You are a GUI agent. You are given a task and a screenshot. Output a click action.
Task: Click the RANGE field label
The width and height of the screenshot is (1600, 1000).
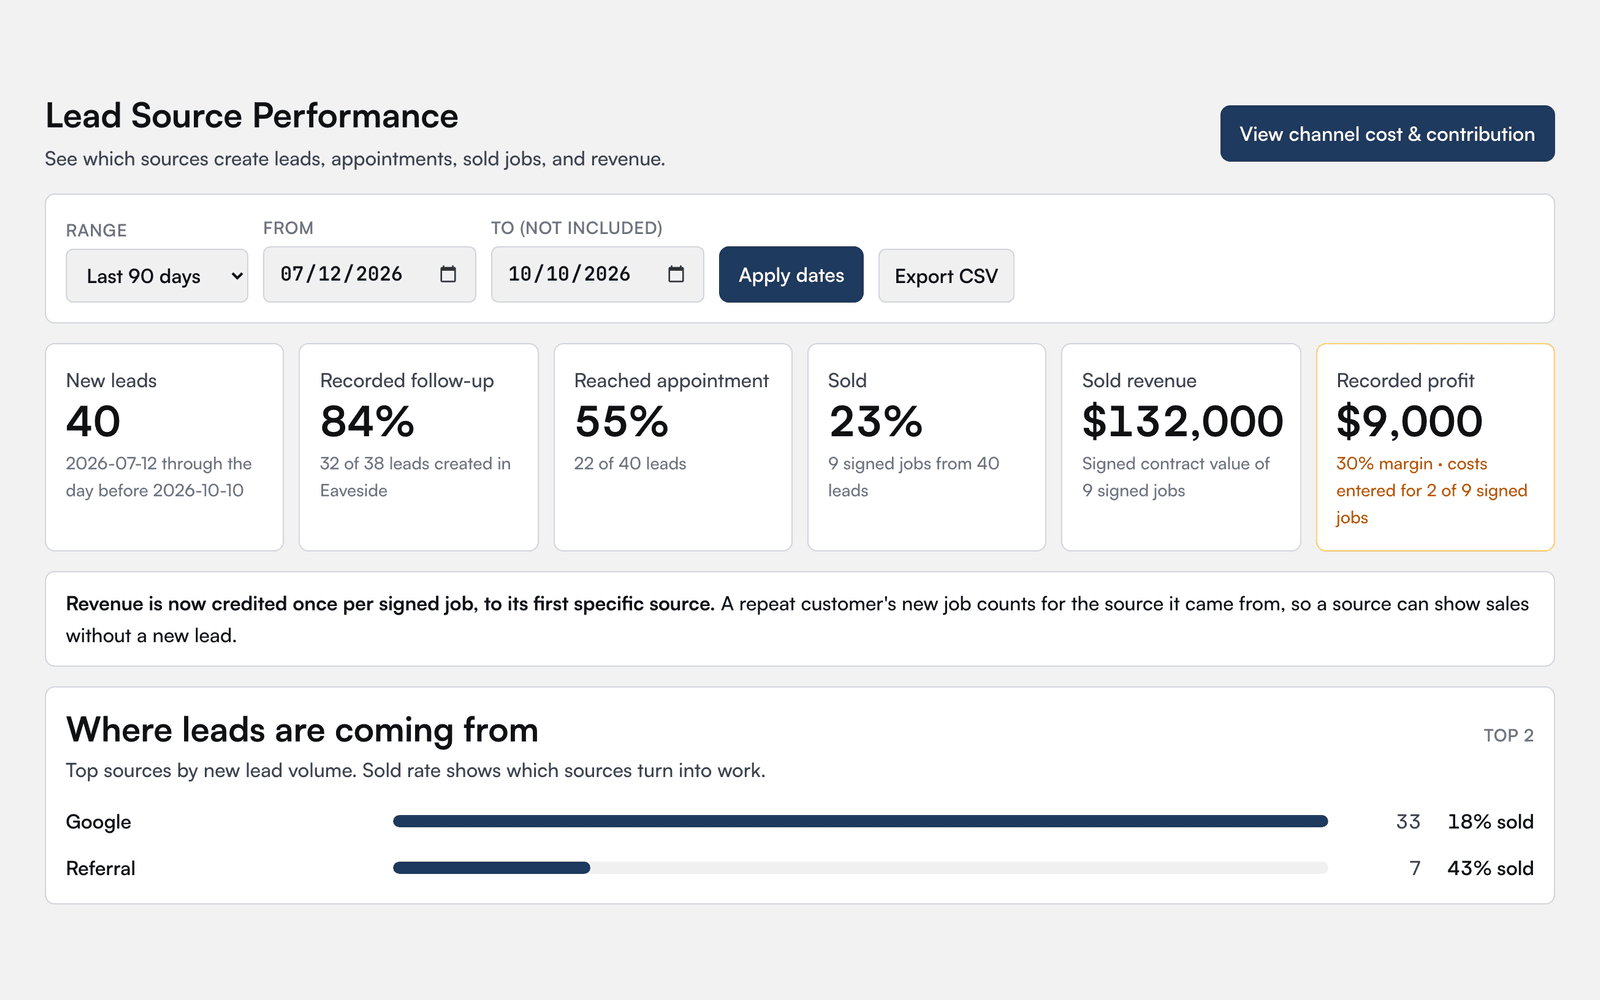coord(96,230)
